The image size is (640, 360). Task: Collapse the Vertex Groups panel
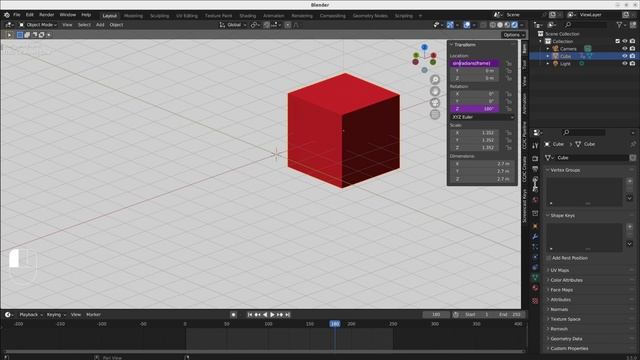[x=565, y=170]
